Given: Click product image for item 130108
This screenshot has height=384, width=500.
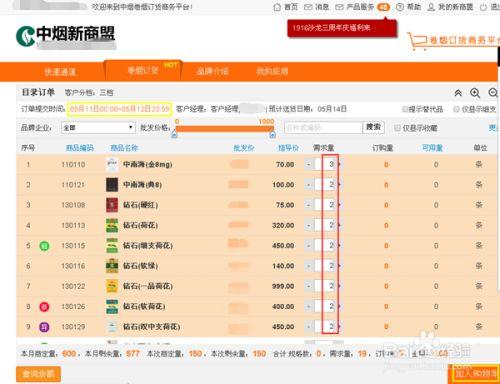Looking at the screenshot, I should coord(112,205).
